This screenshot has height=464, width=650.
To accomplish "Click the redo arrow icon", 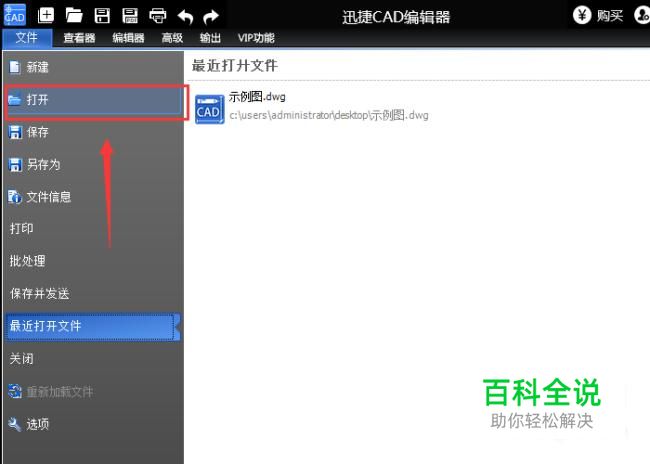I will tap(211, 17).
